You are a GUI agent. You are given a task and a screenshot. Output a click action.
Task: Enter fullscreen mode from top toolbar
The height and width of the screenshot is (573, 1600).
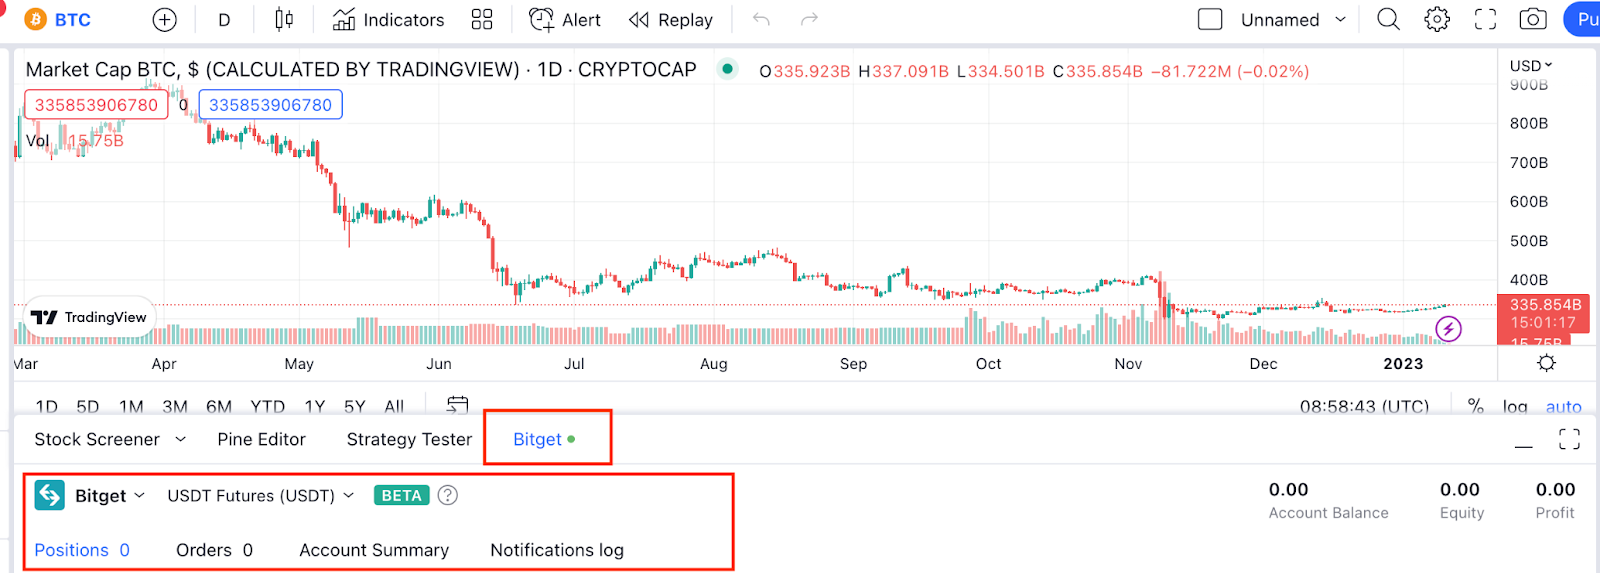point(1485,20)
